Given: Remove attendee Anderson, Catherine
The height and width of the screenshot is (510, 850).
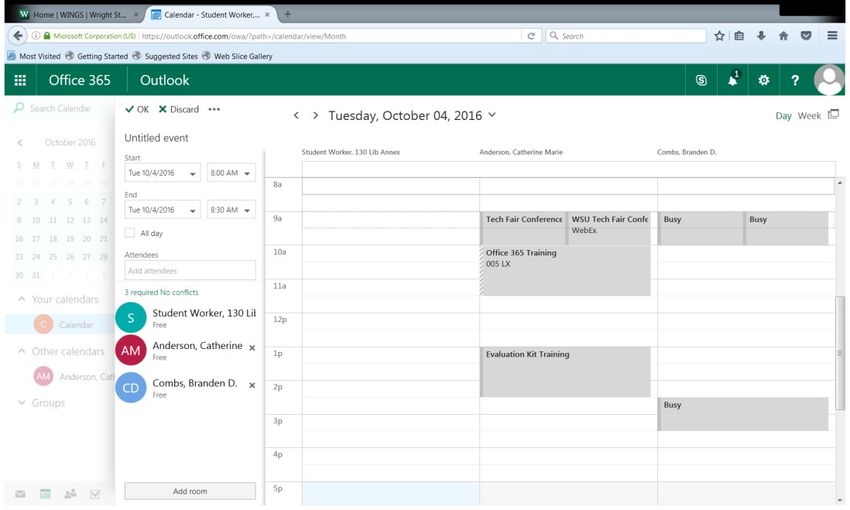Looking at the screenshot, I should pos(252,348).
